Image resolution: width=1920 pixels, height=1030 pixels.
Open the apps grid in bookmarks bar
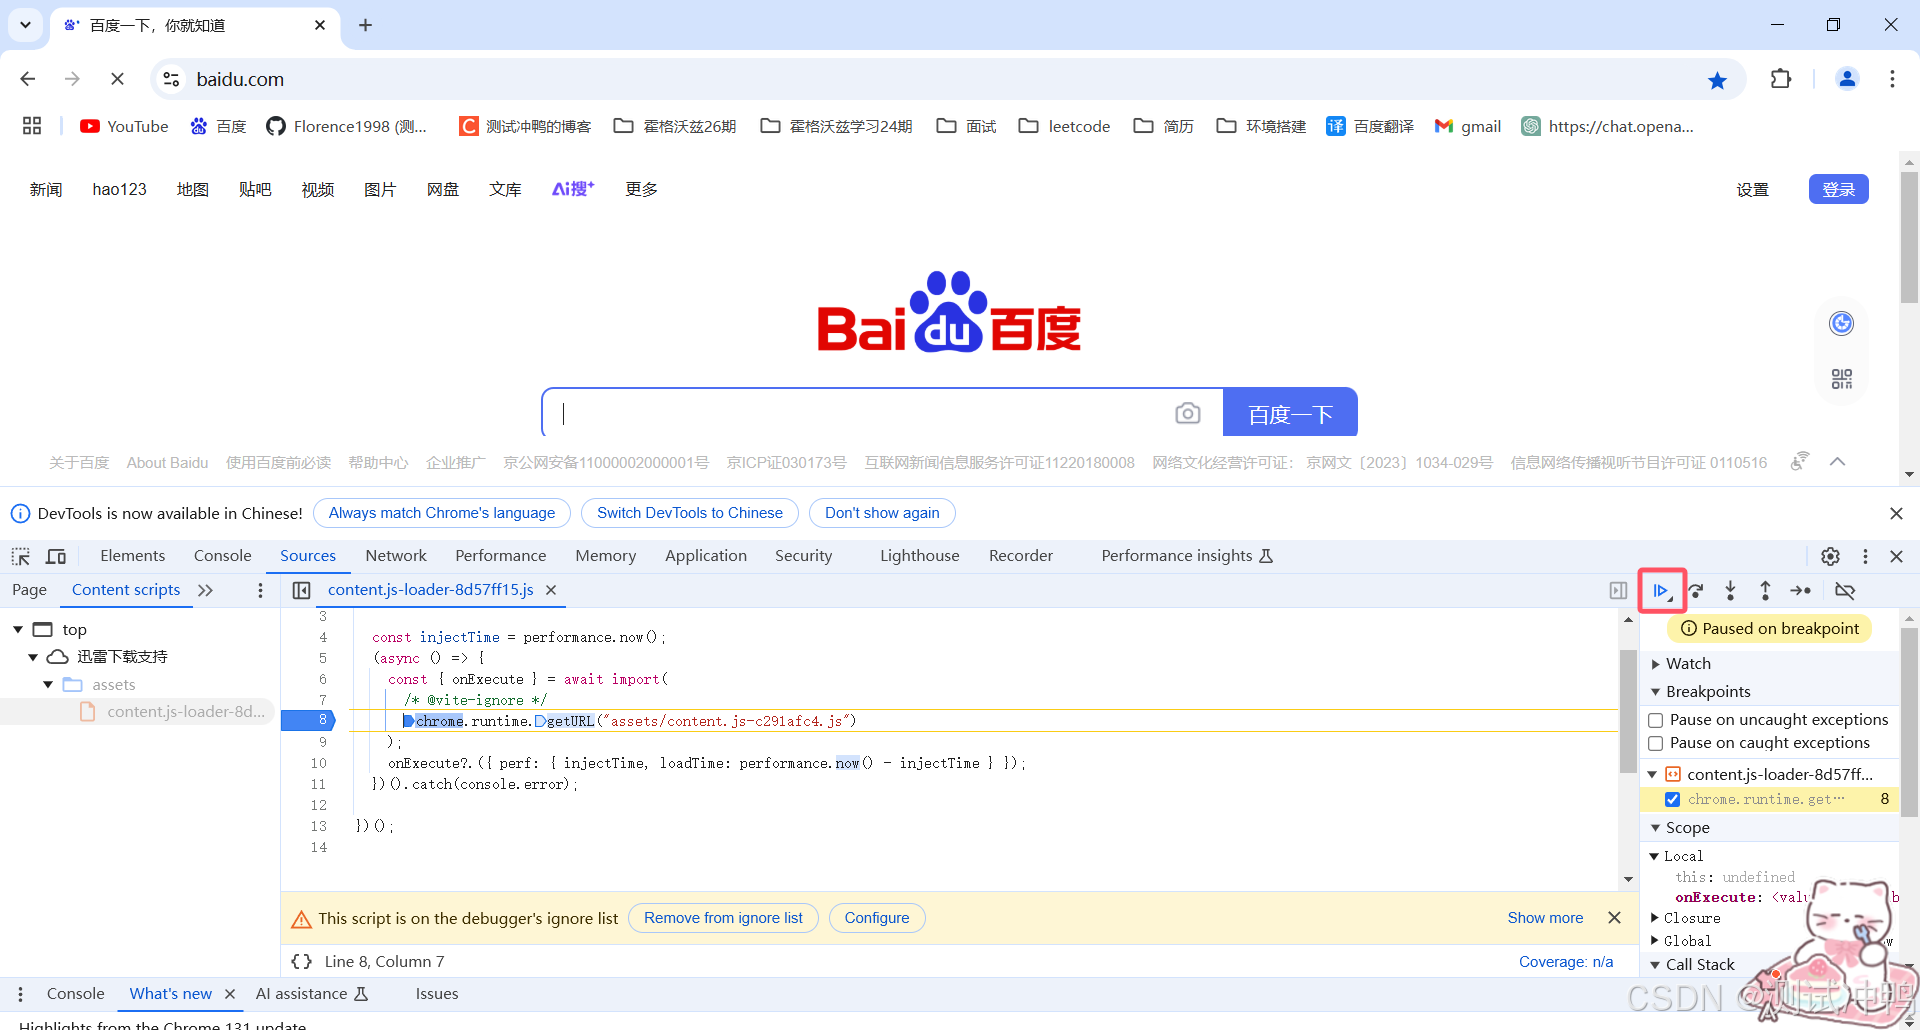point(32,126)
